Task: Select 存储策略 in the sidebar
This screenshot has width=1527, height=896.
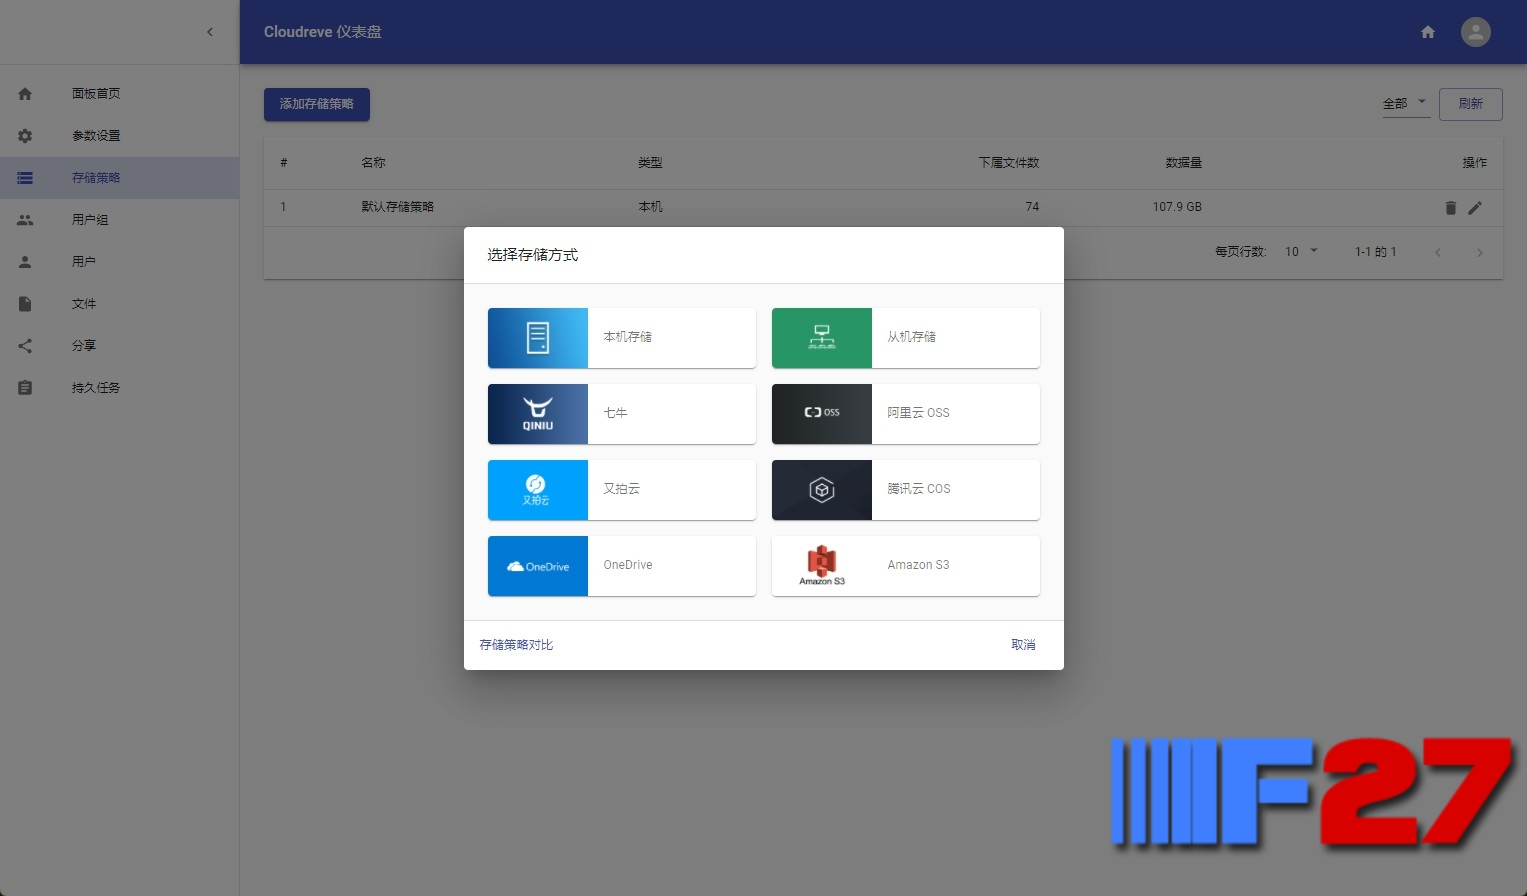Action: pos(119,178)
